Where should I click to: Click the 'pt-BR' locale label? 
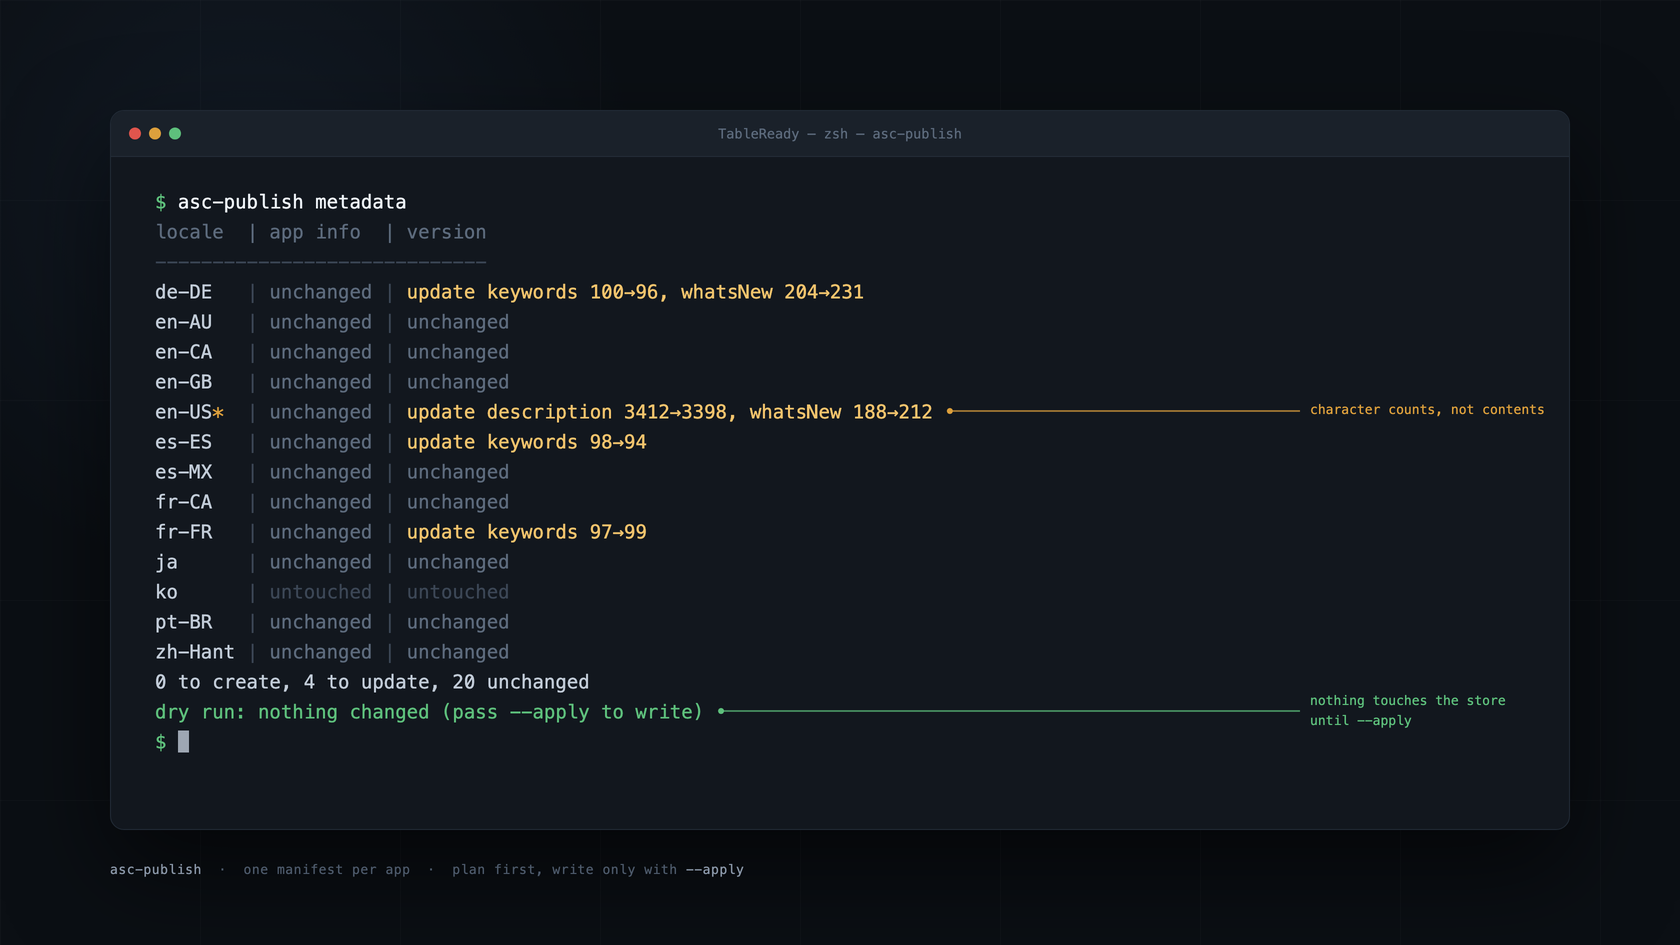pyautogui.click(x=183, y=622)
